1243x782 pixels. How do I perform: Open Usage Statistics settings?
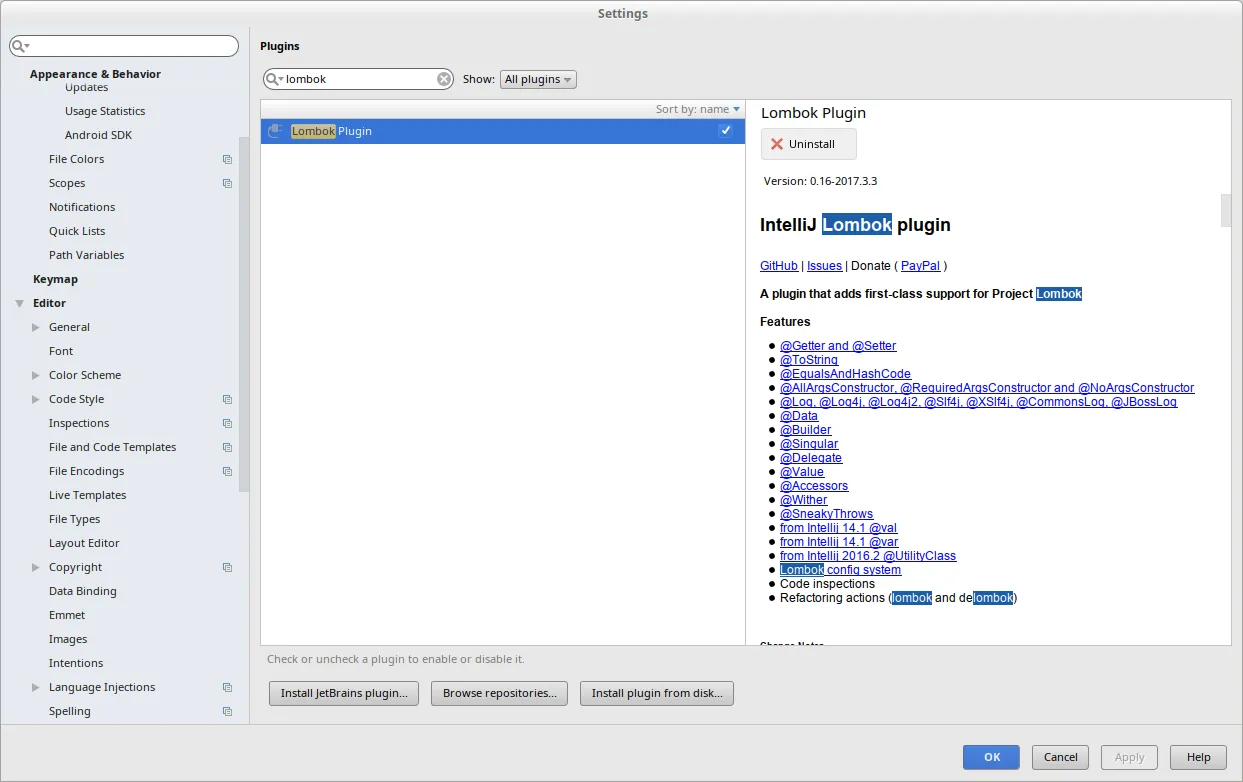tap(105, 111)
